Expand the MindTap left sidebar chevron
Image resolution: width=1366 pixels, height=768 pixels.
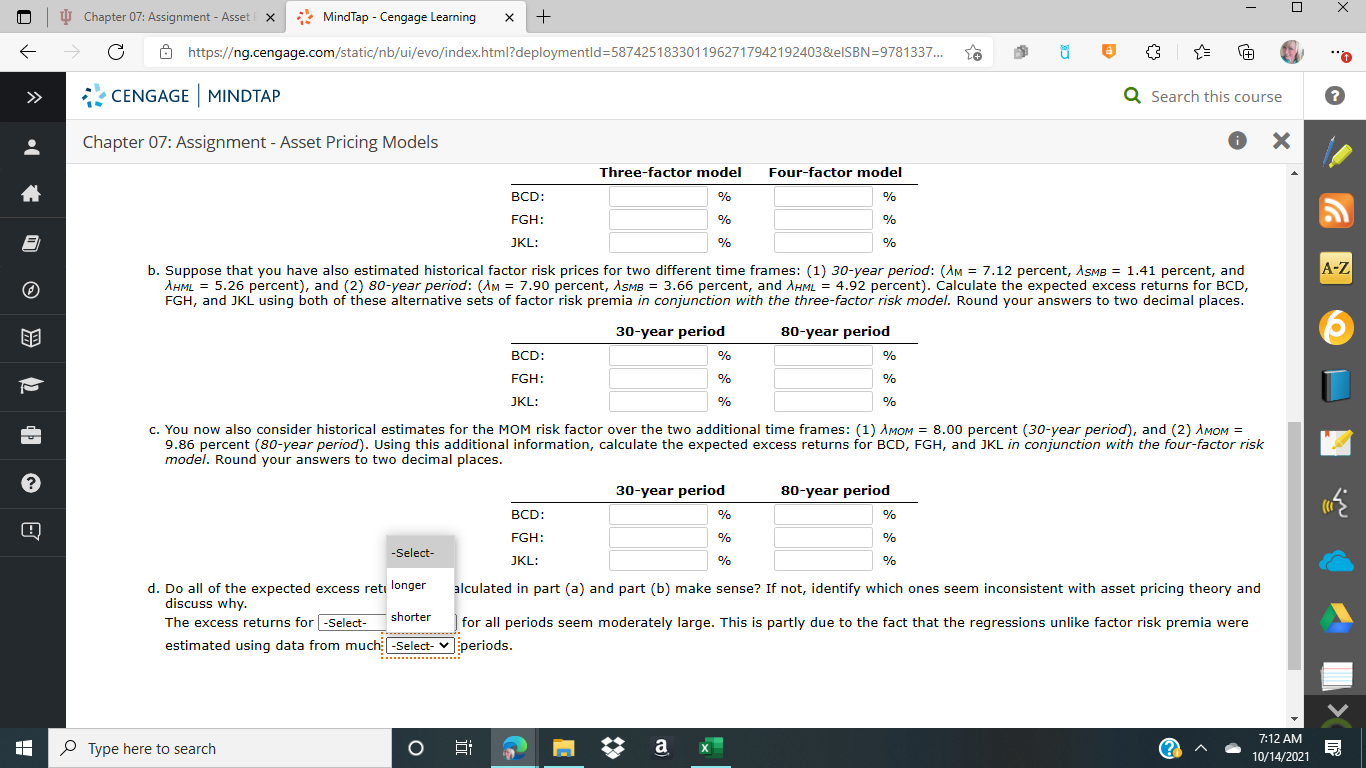point(33,97)
